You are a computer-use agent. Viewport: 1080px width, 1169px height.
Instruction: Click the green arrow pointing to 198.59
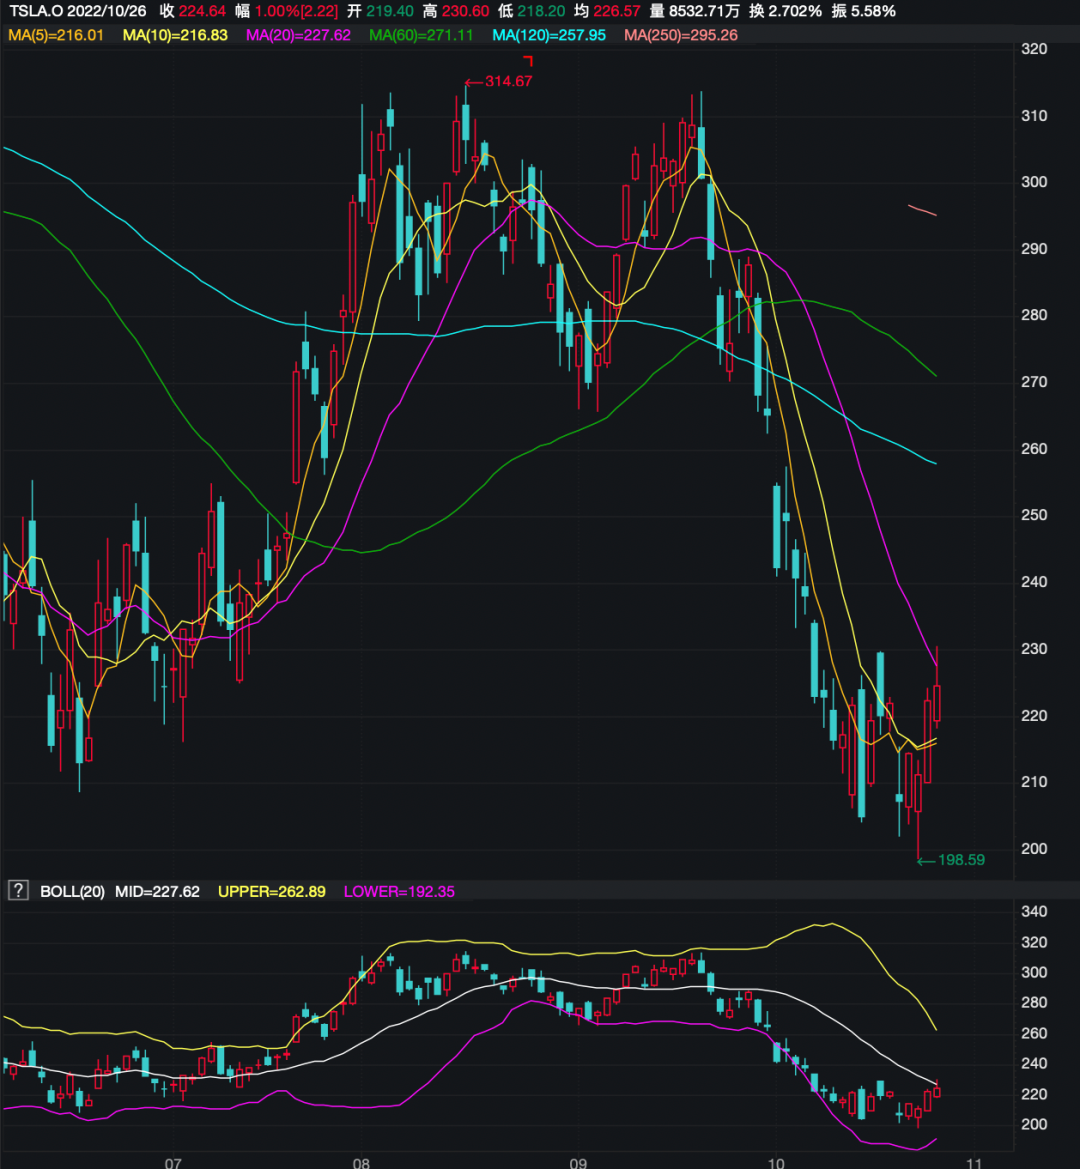pos(925,860)
